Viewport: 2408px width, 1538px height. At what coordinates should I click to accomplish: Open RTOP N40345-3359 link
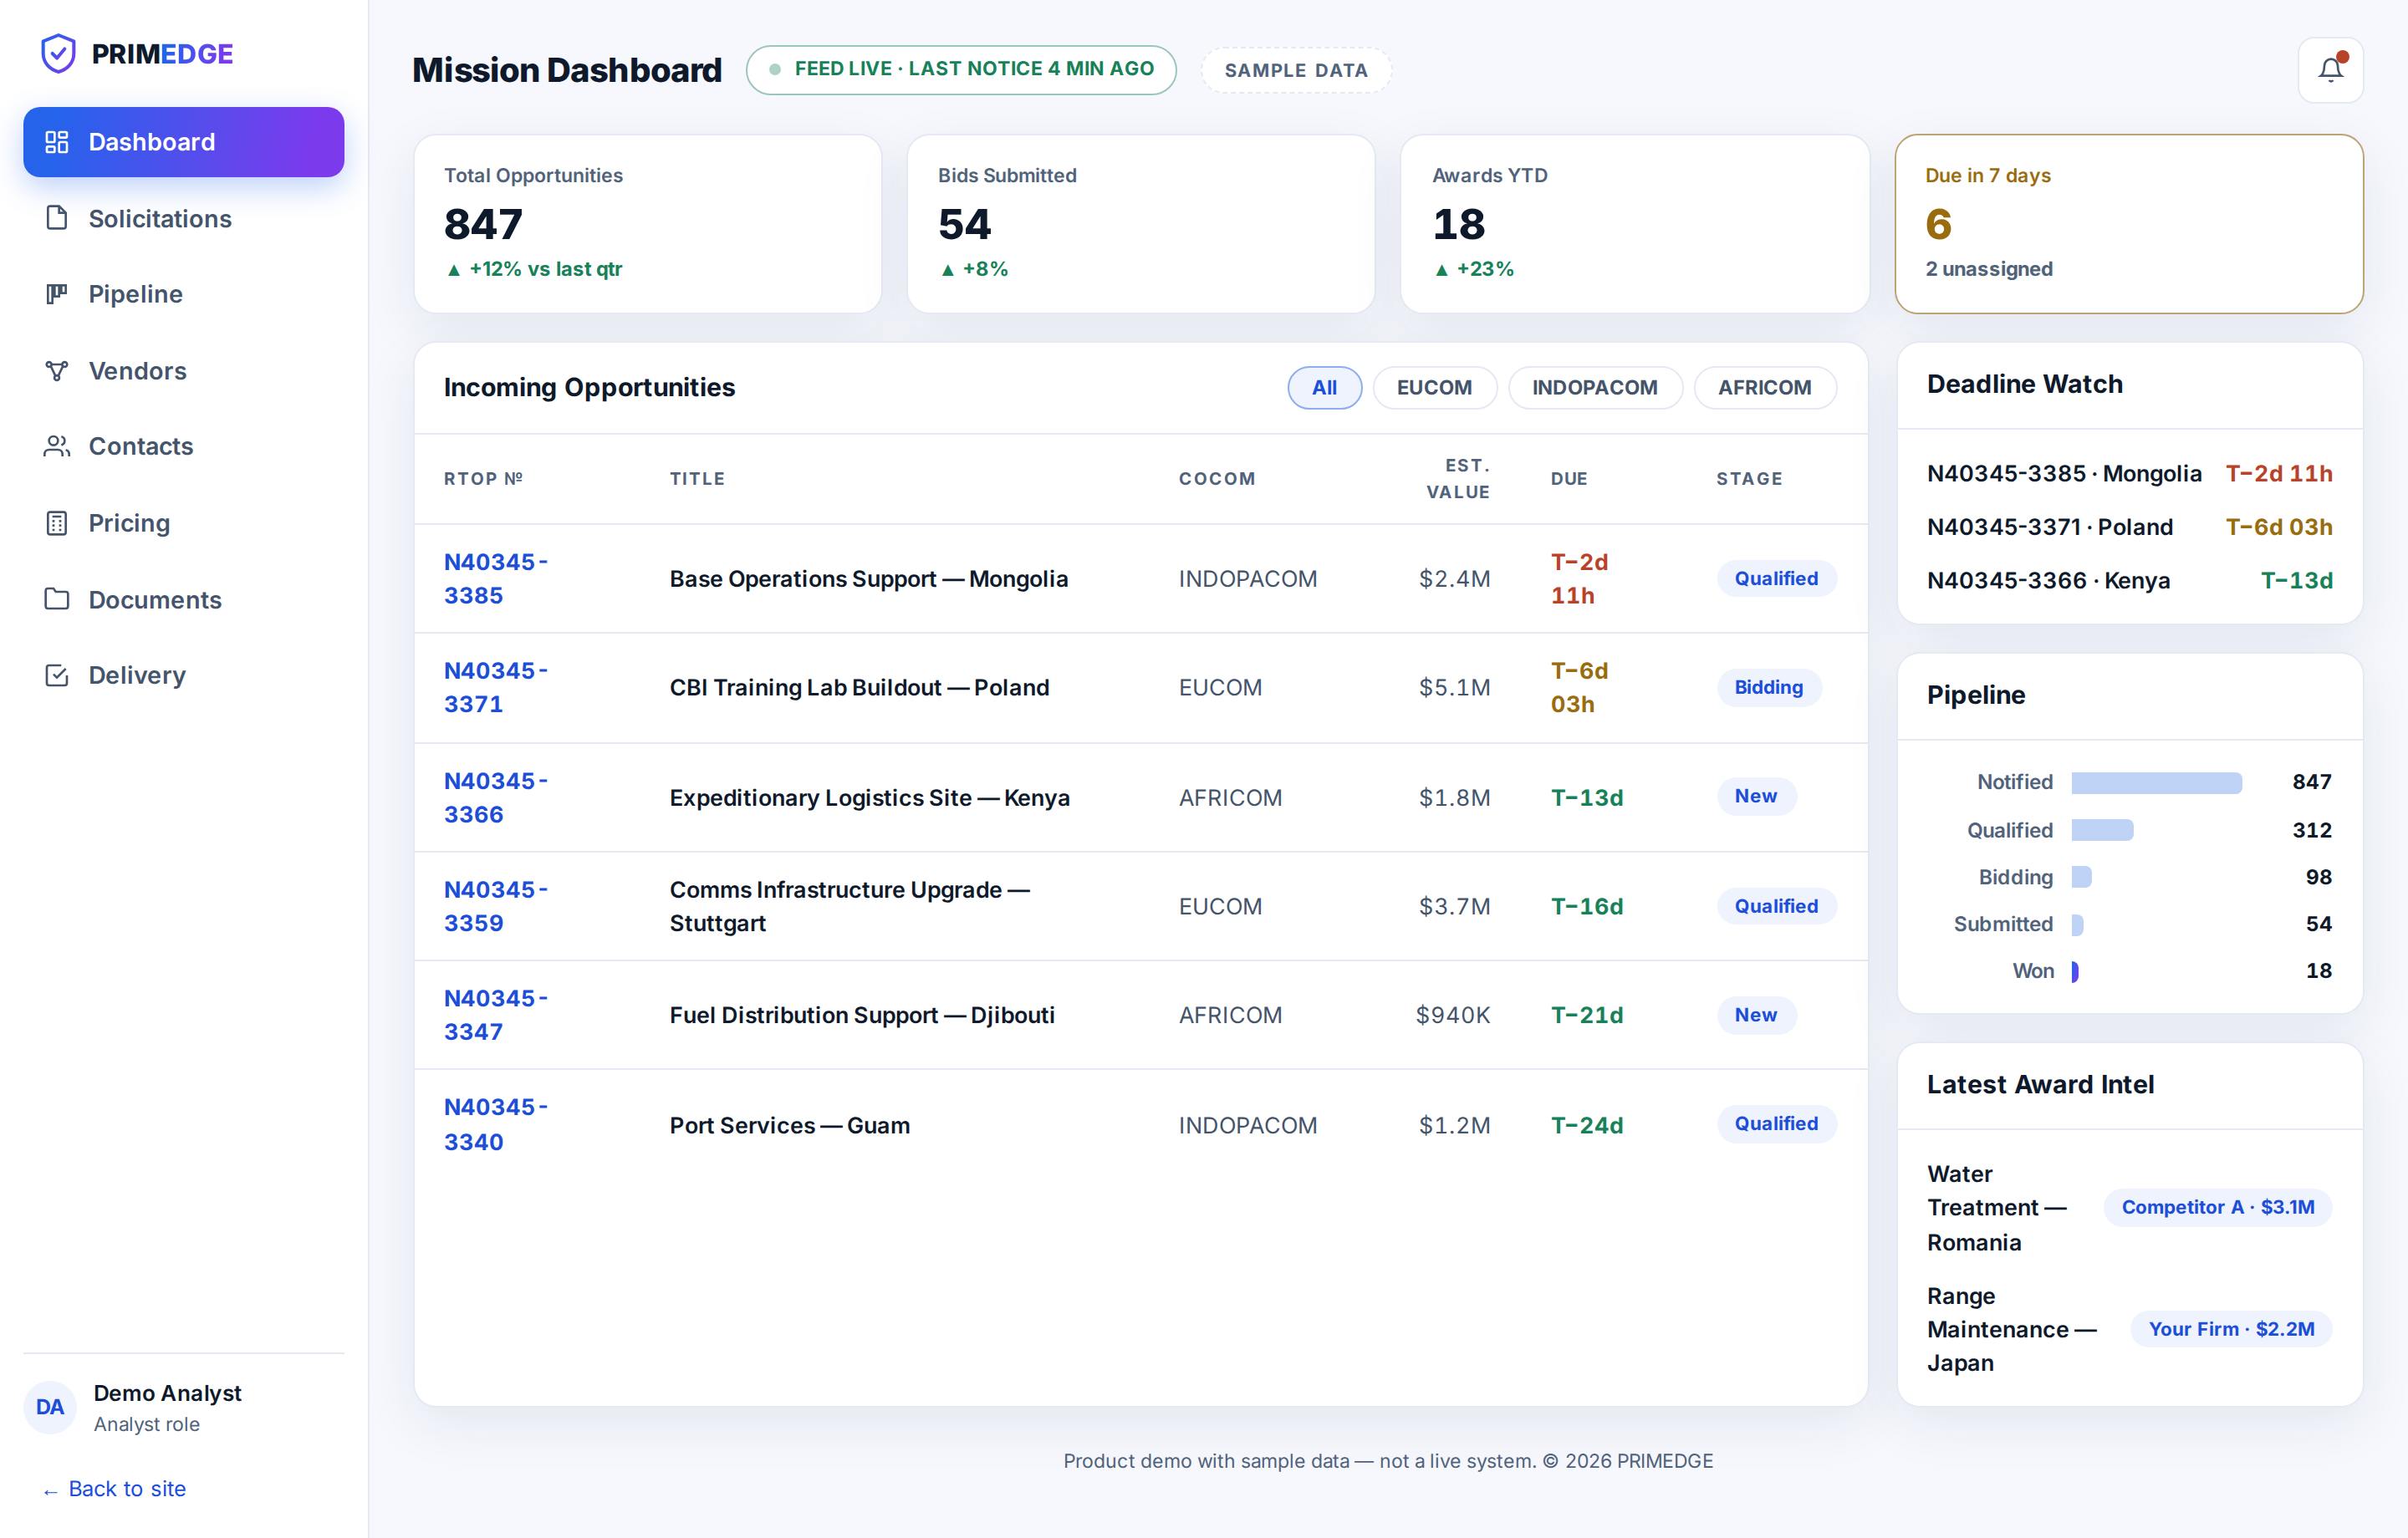click(x=496, y=906)
